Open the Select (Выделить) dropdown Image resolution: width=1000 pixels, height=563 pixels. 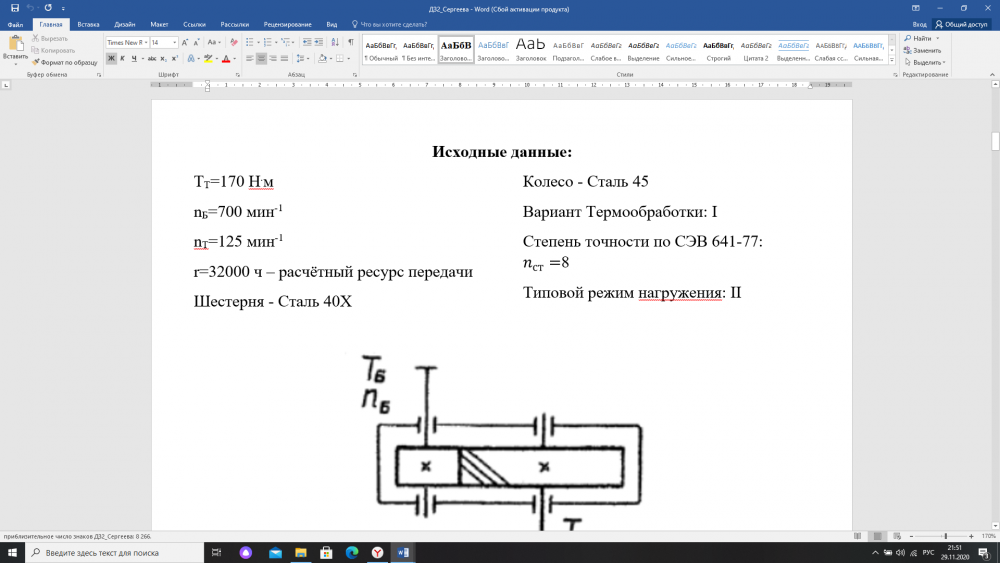[x=925, y=62]
